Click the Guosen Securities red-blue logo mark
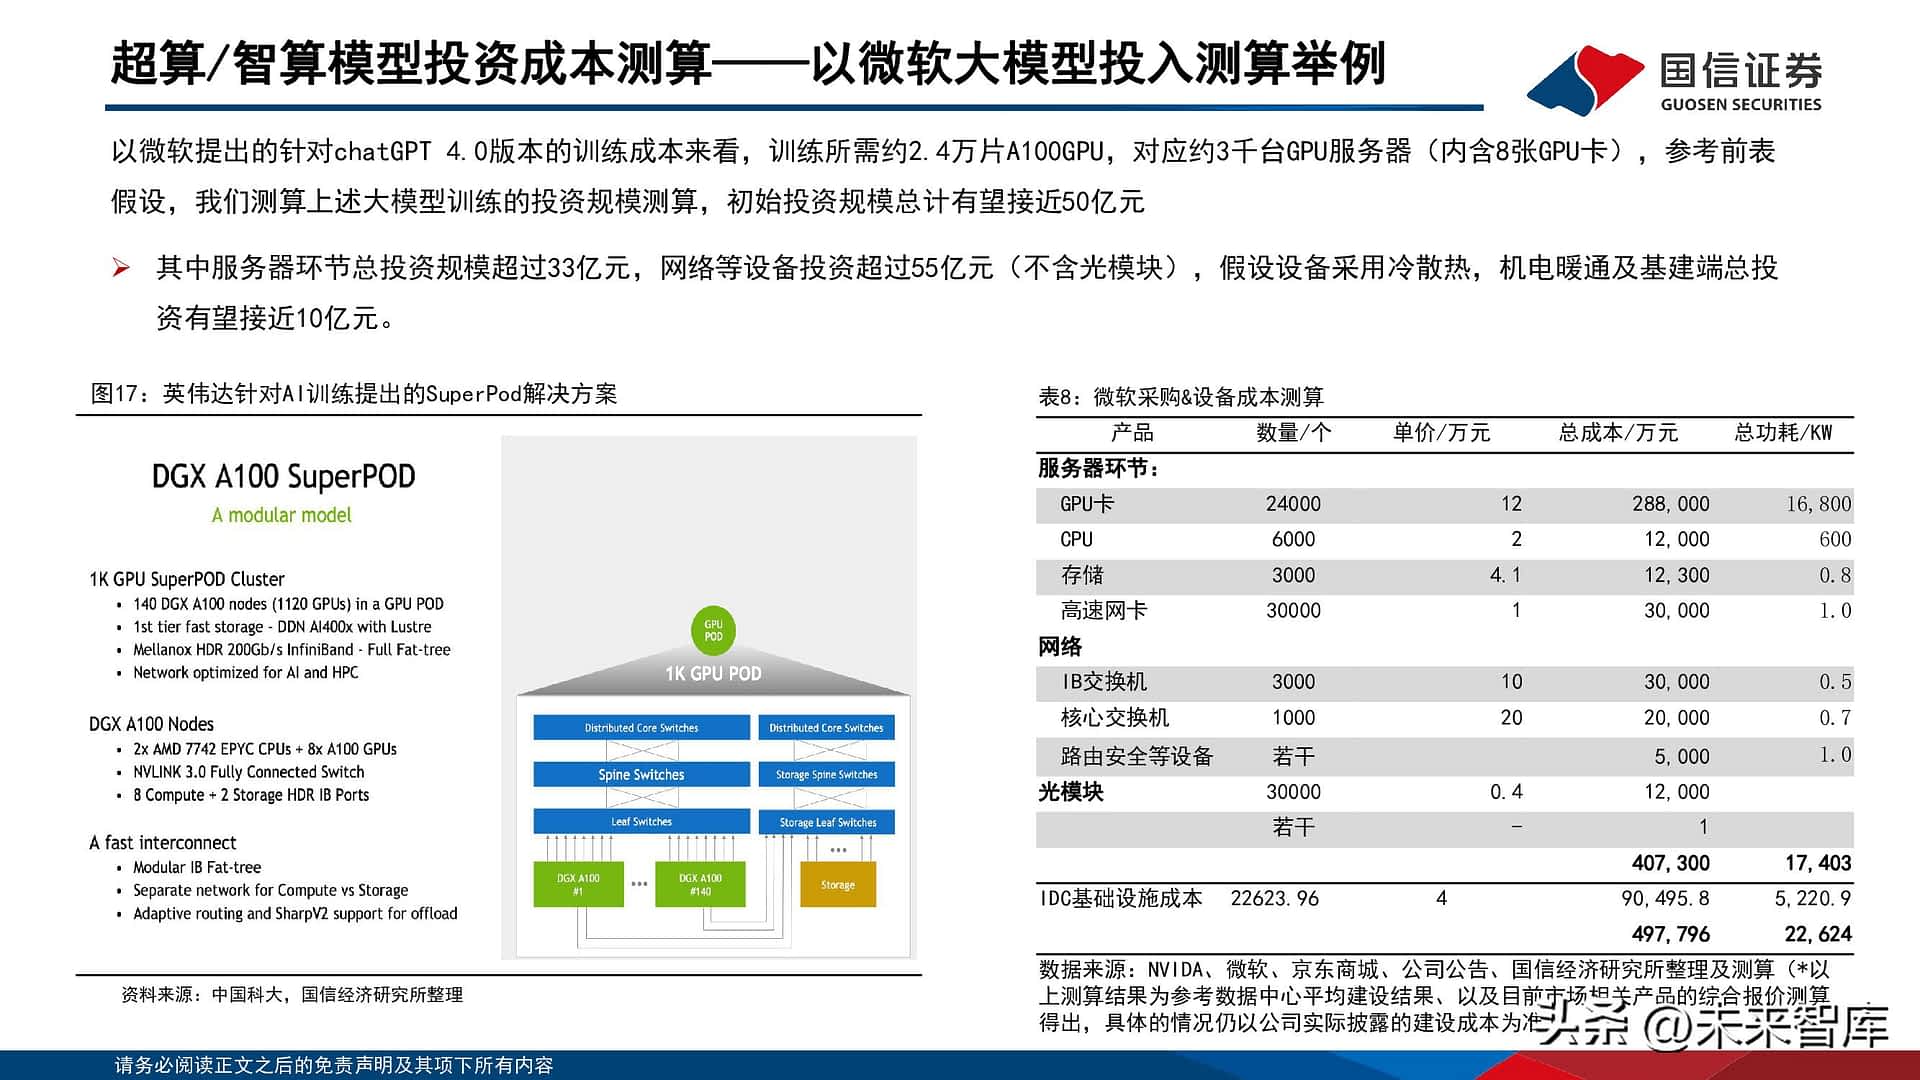The height and width of the screenshot is (1080, 1920). pyautogui.click(x=1585, y=80)
